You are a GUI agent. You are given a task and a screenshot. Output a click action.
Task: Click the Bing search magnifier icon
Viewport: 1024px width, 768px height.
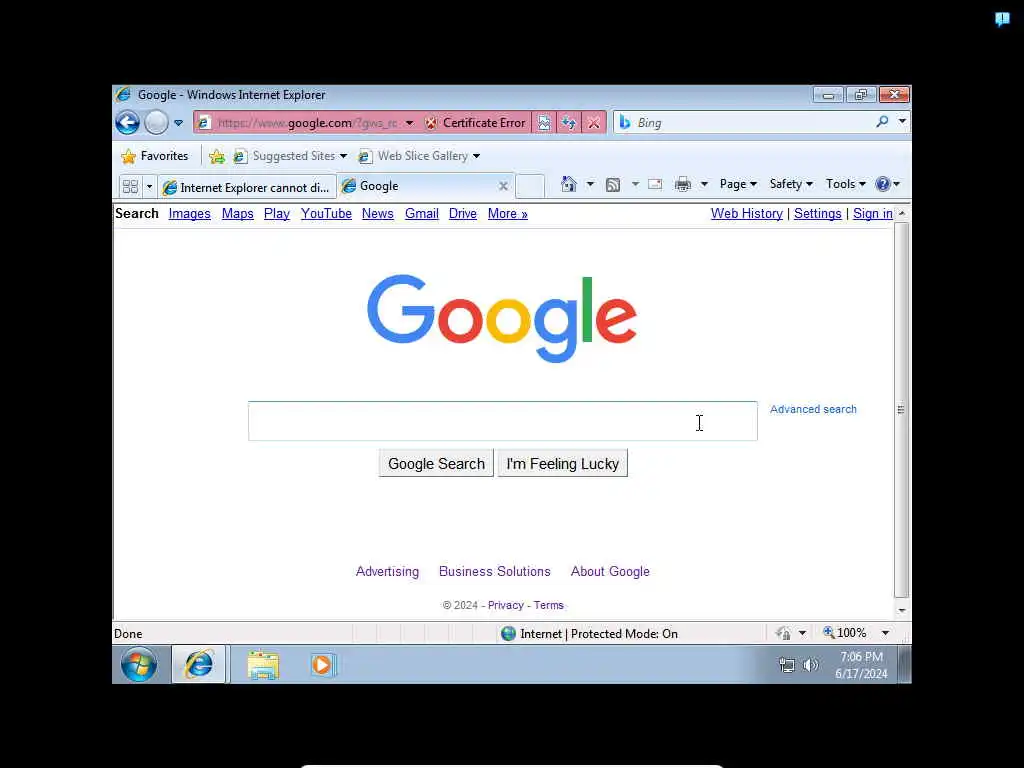pos(882,121)
